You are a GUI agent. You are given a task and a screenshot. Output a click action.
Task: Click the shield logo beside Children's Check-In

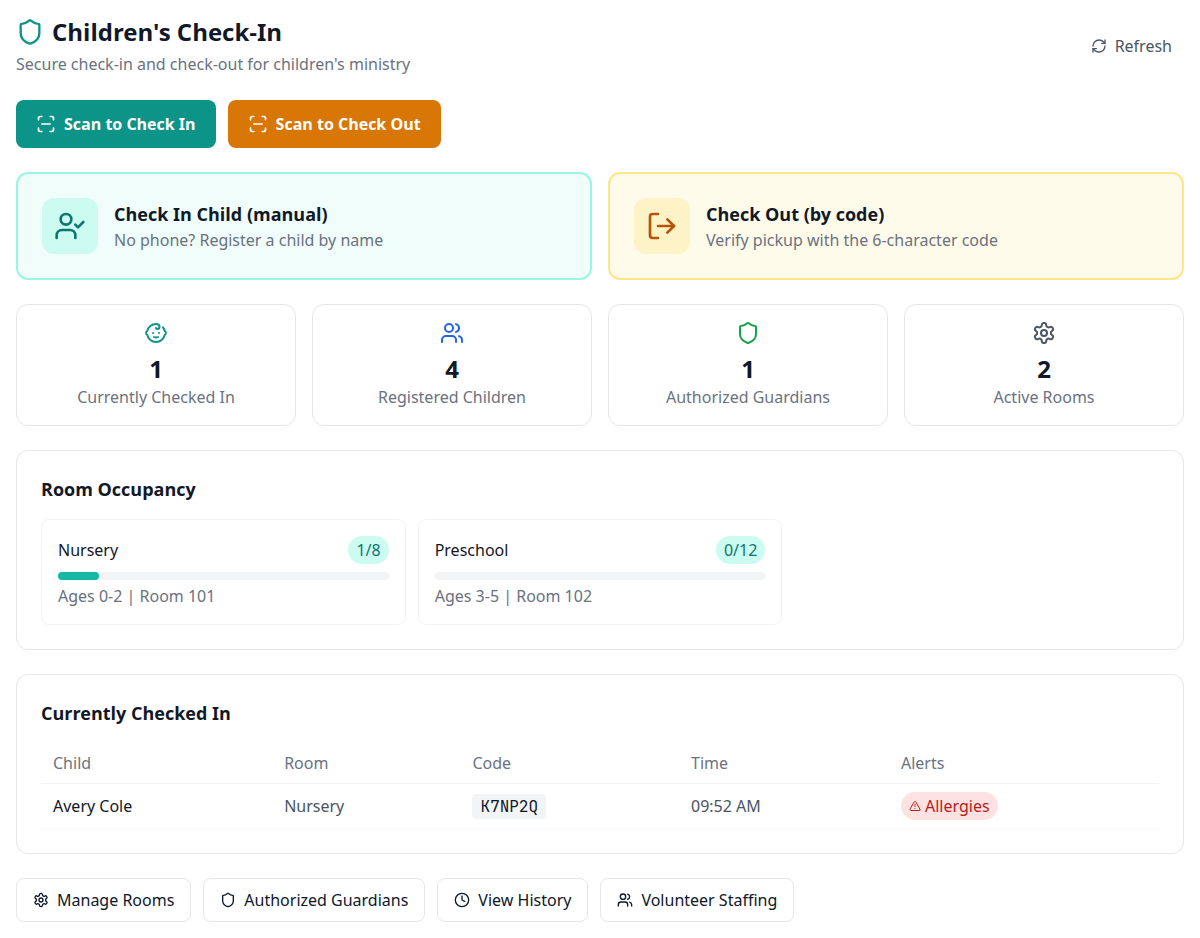tap(30, 33)
